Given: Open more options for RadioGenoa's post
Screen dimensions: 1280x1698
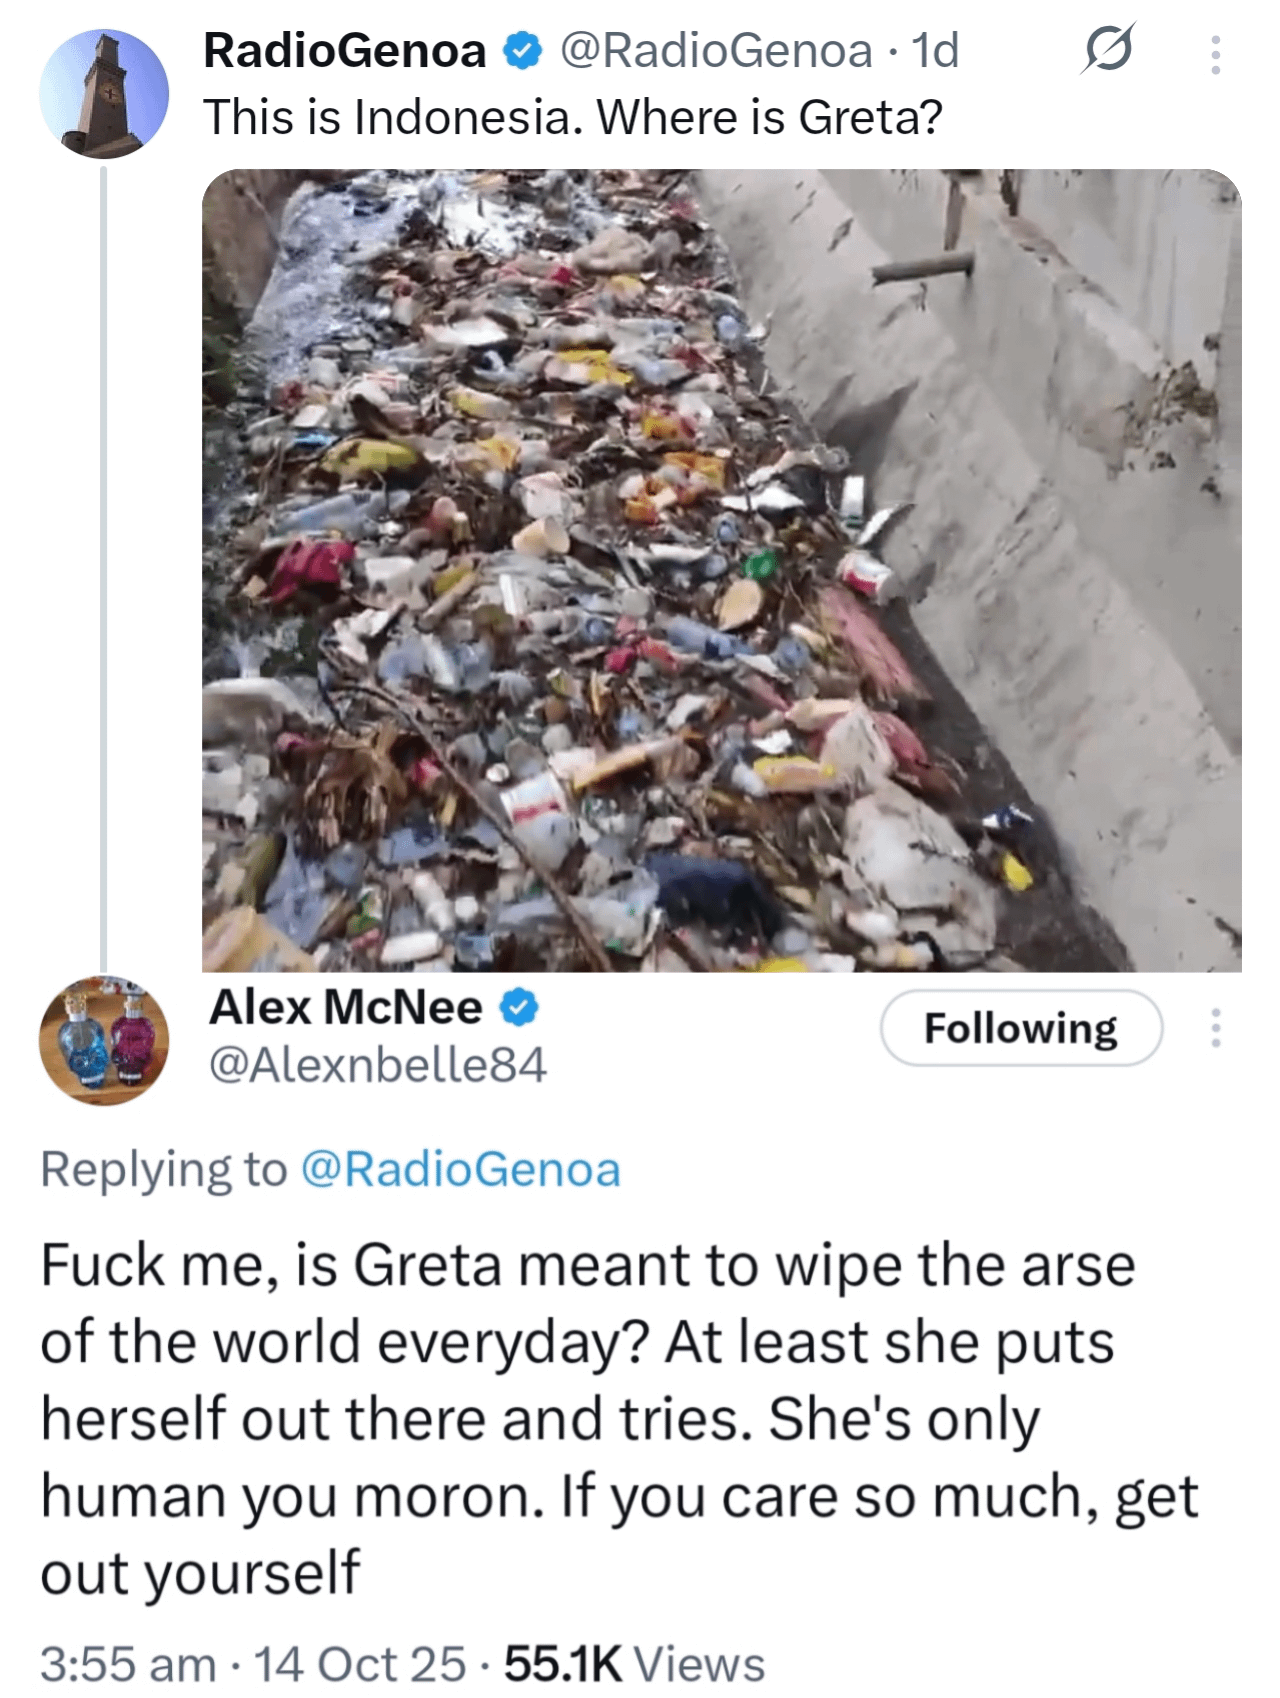Looking at the screenshot, I should tap(1215, 55).
